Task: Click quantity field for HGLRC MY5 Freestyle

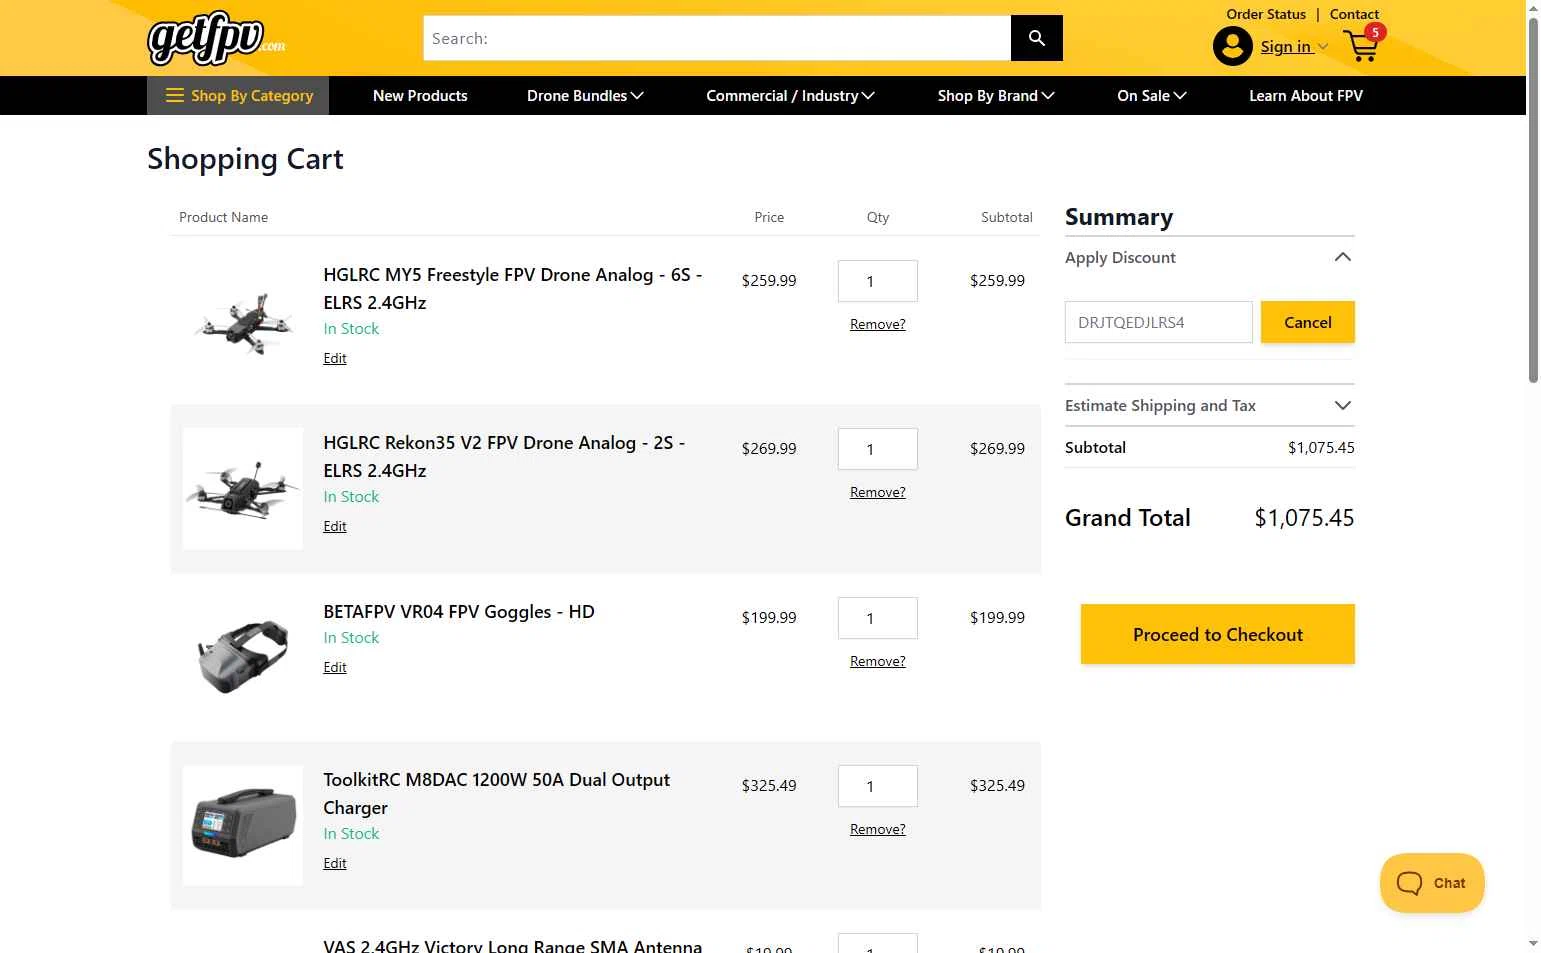Action: (878, 281)
